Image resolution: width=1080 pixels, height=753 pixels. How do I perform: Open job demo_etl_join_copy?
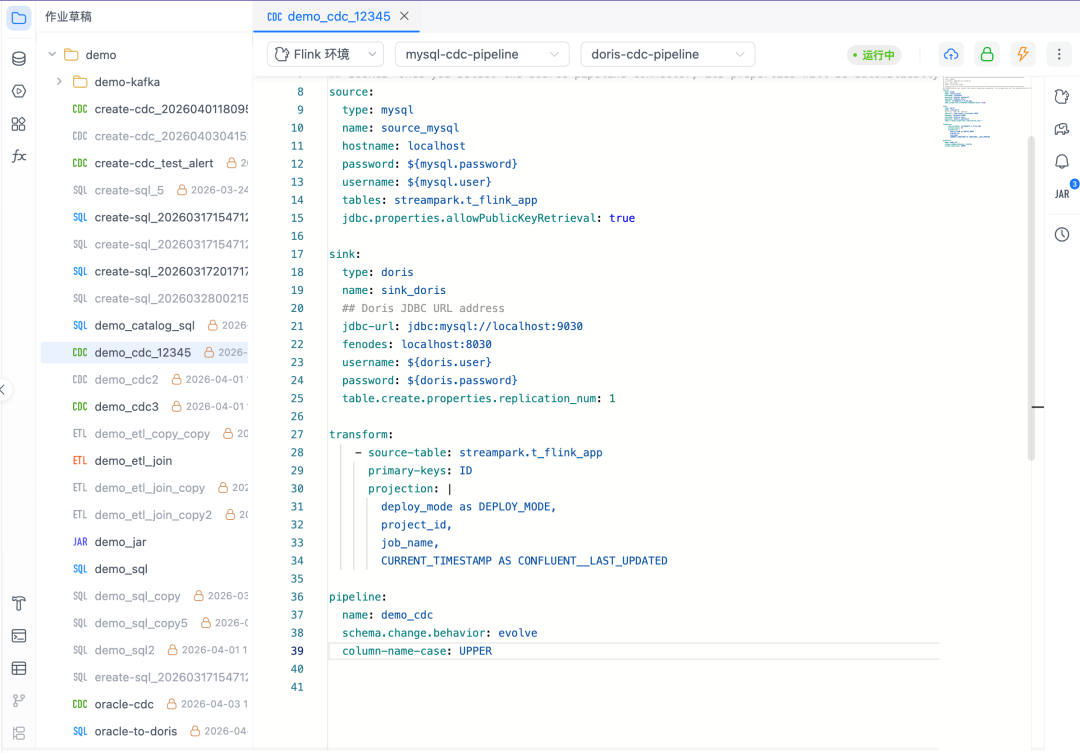pyautogui.click(x=149, y=488)
